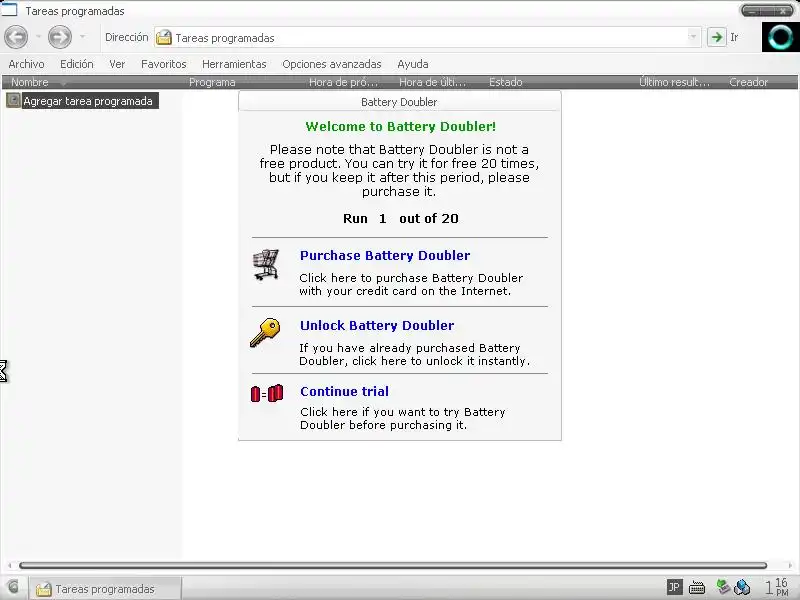Open the Herramientas menu
This screenshot has width=800, height=600.
pyautogui.click(x=234, y=64)
